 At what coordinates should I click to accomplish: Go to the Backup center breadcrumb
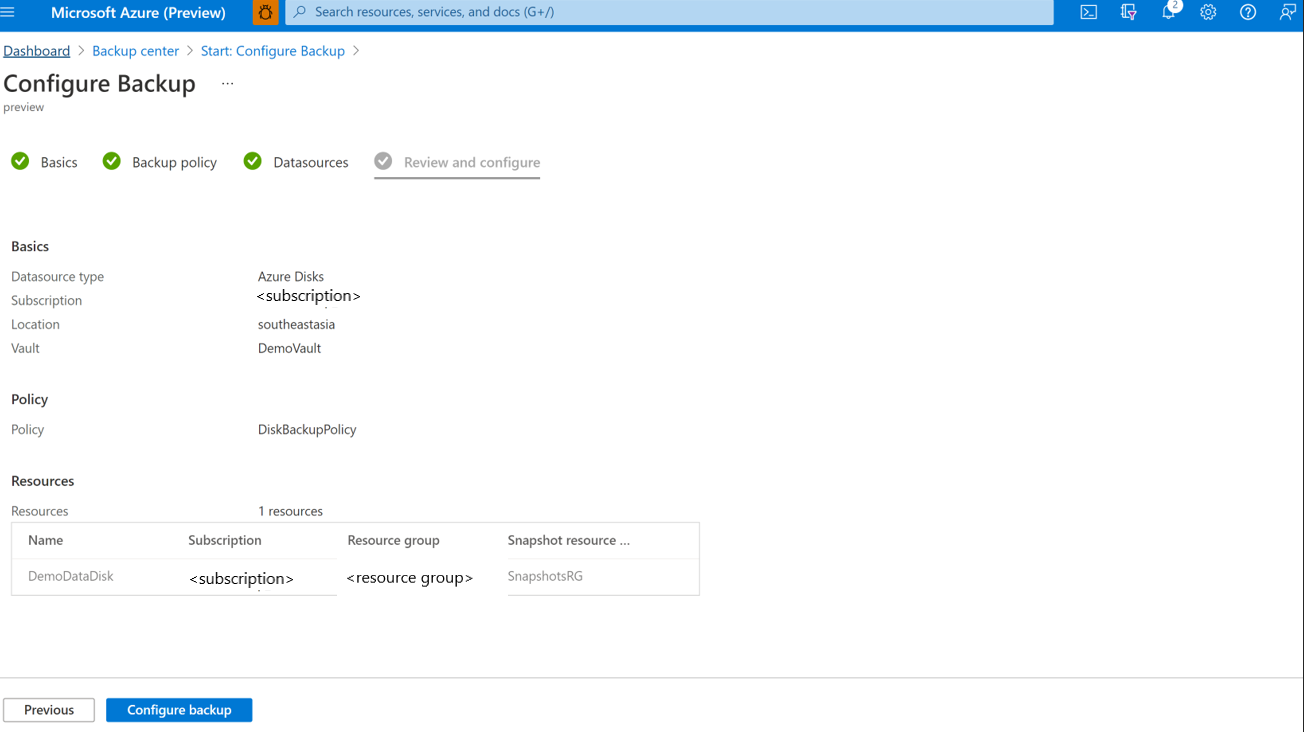(x=135, y=51)
